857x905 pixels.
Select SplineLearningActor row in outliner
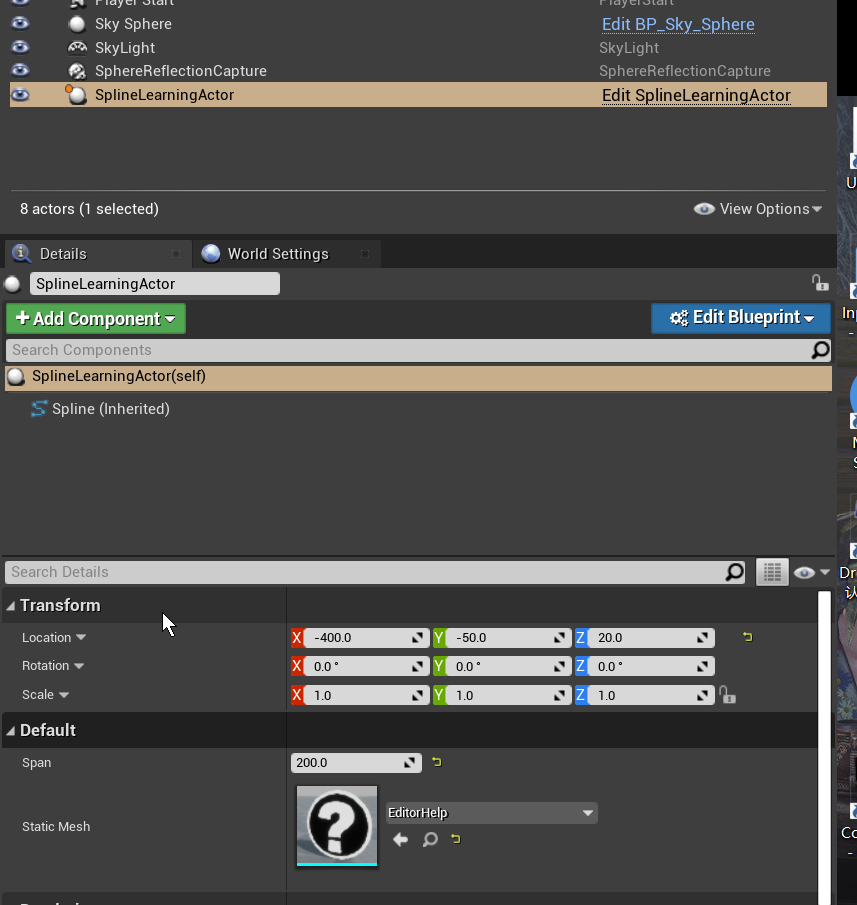(418, 95)
